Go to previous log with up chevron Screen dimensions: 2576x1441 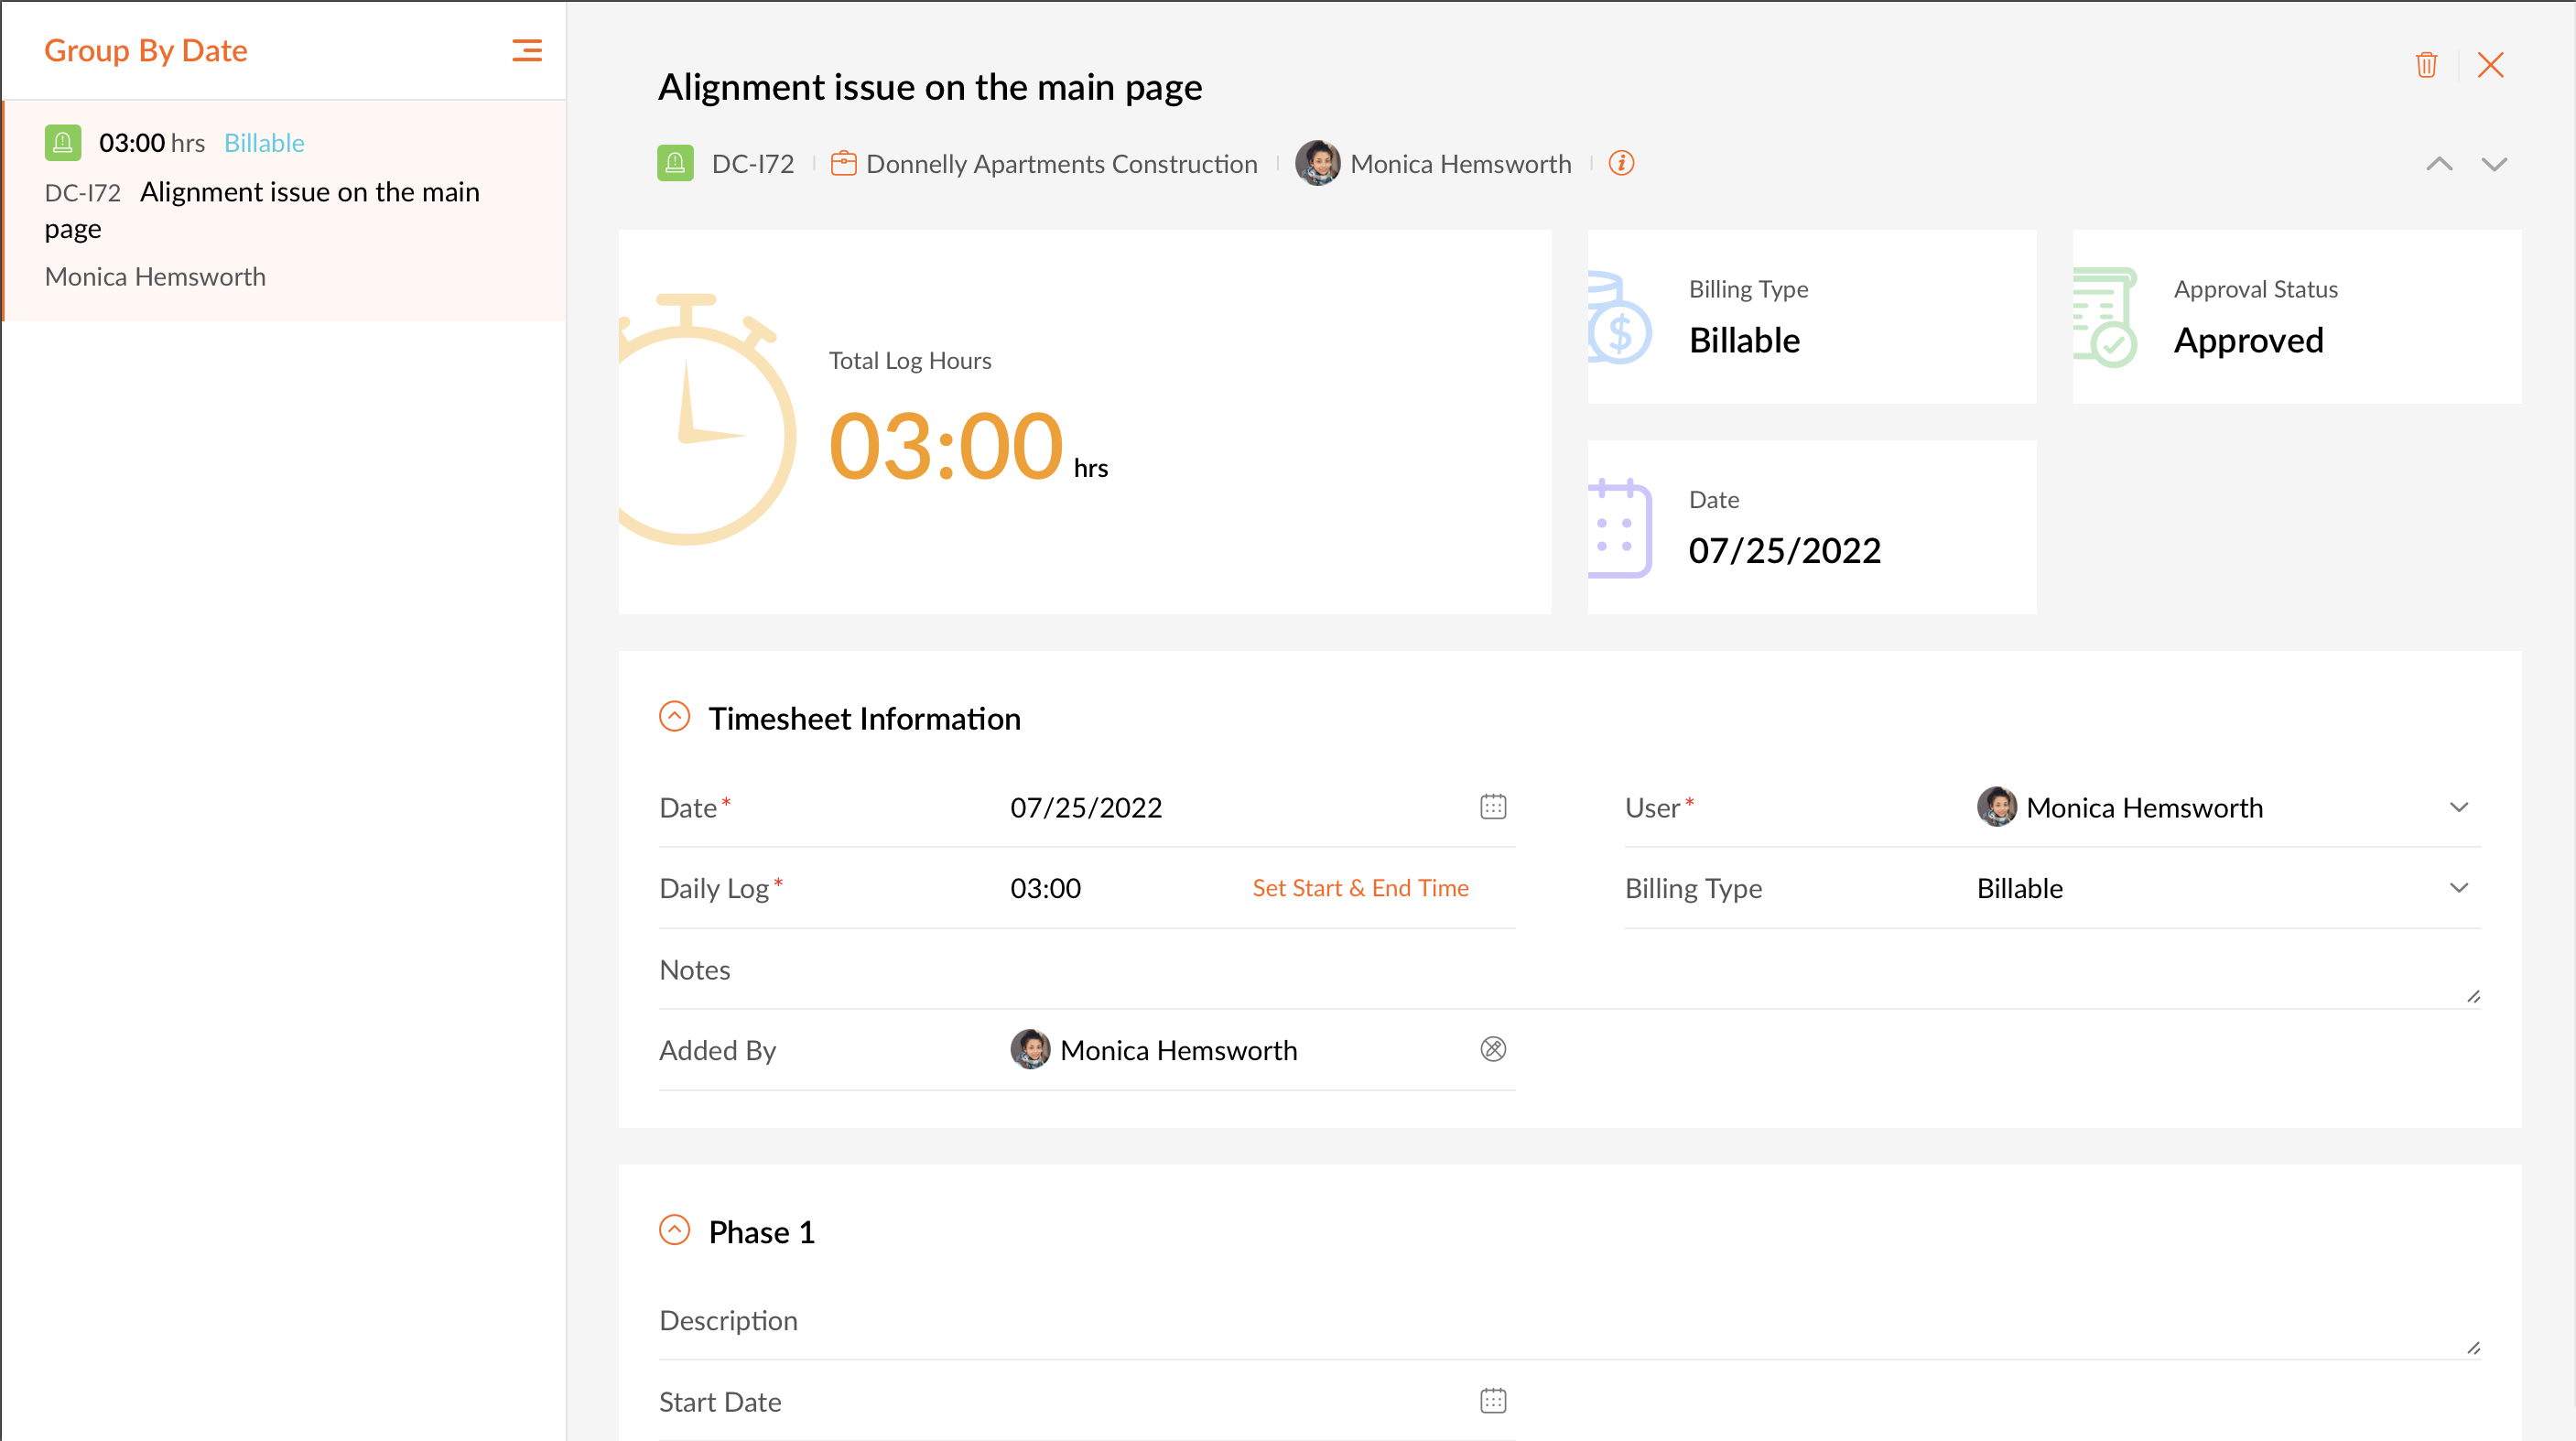click(x=2439, y=164)
